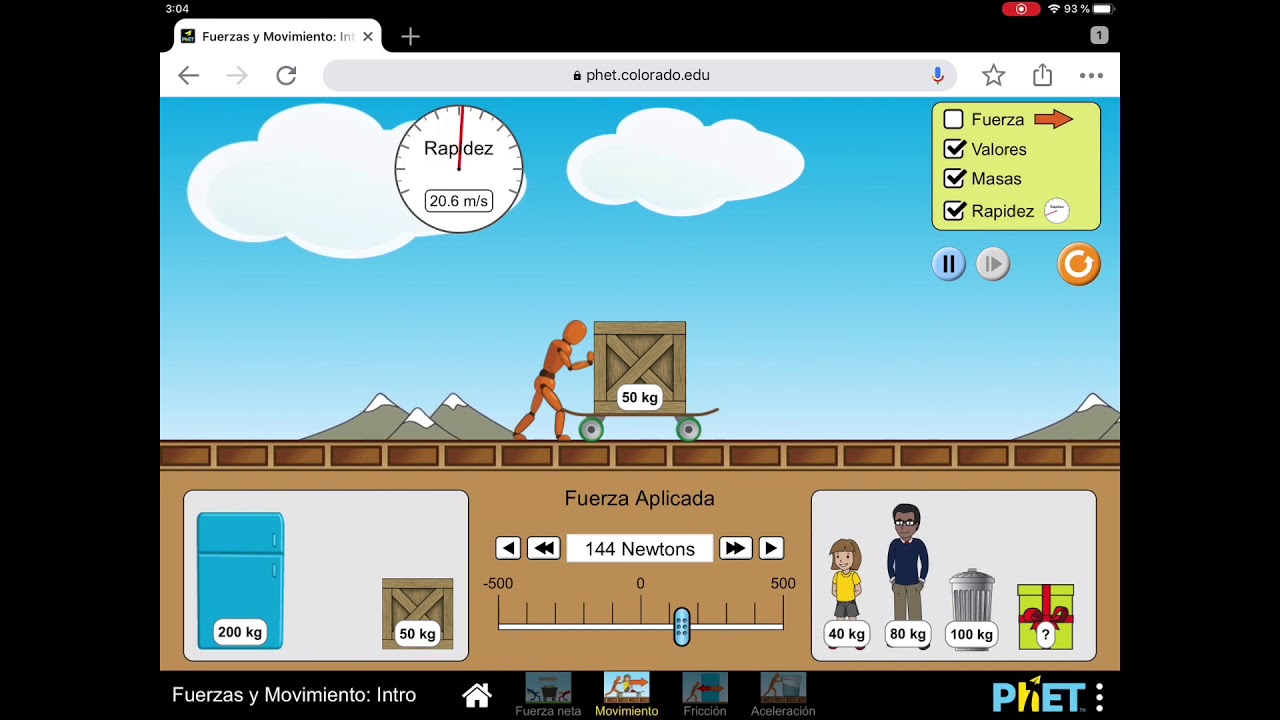Image resolution: width=1280 pixels, height=720 pixels.
Task: Click the Fuerzas y Movimiento: Intro title
Action: tap(294, 695)
